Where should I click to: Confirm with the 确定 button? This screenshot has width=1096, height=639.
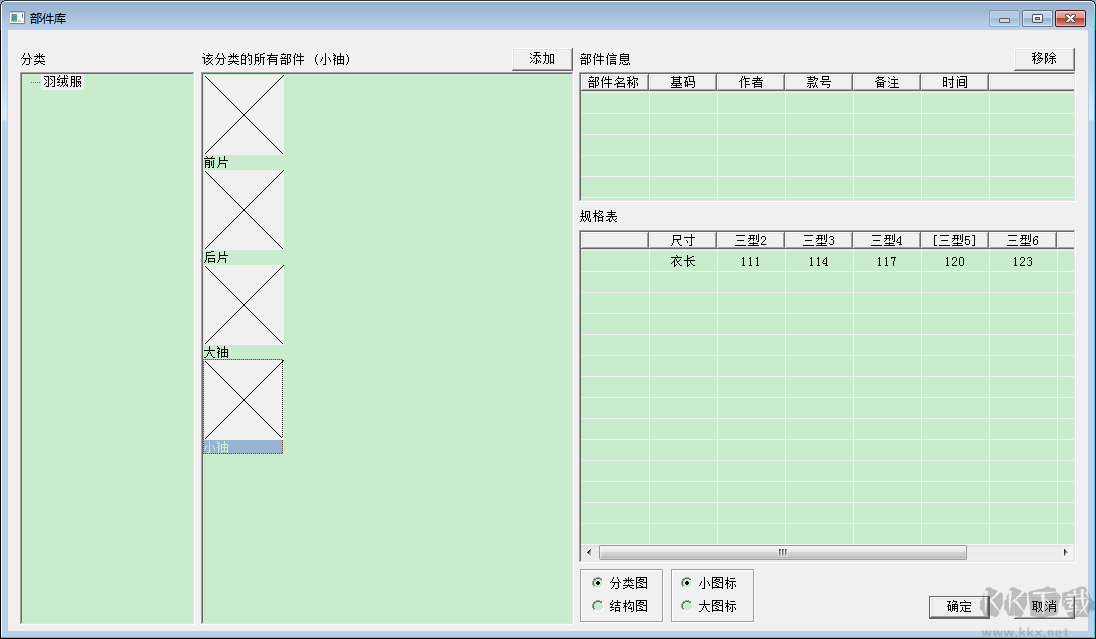[959, 606]
